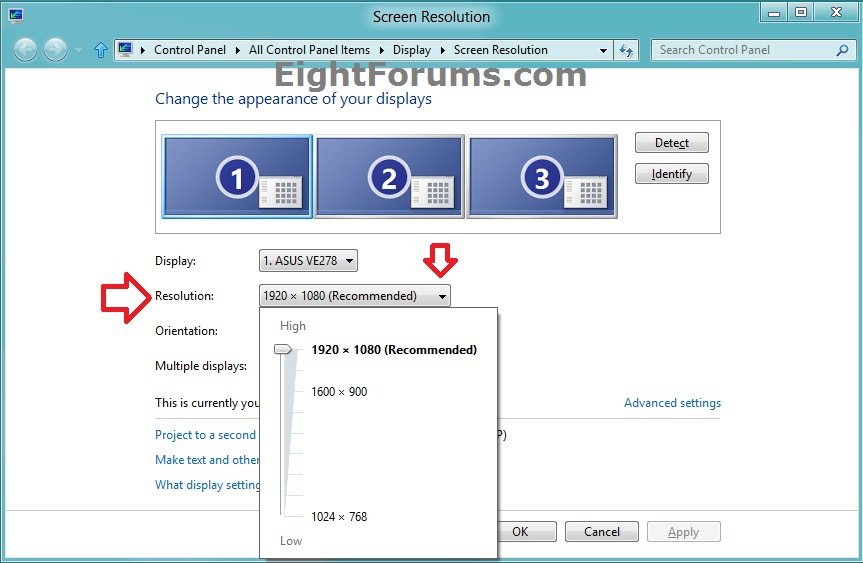Select monitor 2 thumbnail
Image resolution: width=863 pixels, height=563 pixels.
tap(389, 177)
